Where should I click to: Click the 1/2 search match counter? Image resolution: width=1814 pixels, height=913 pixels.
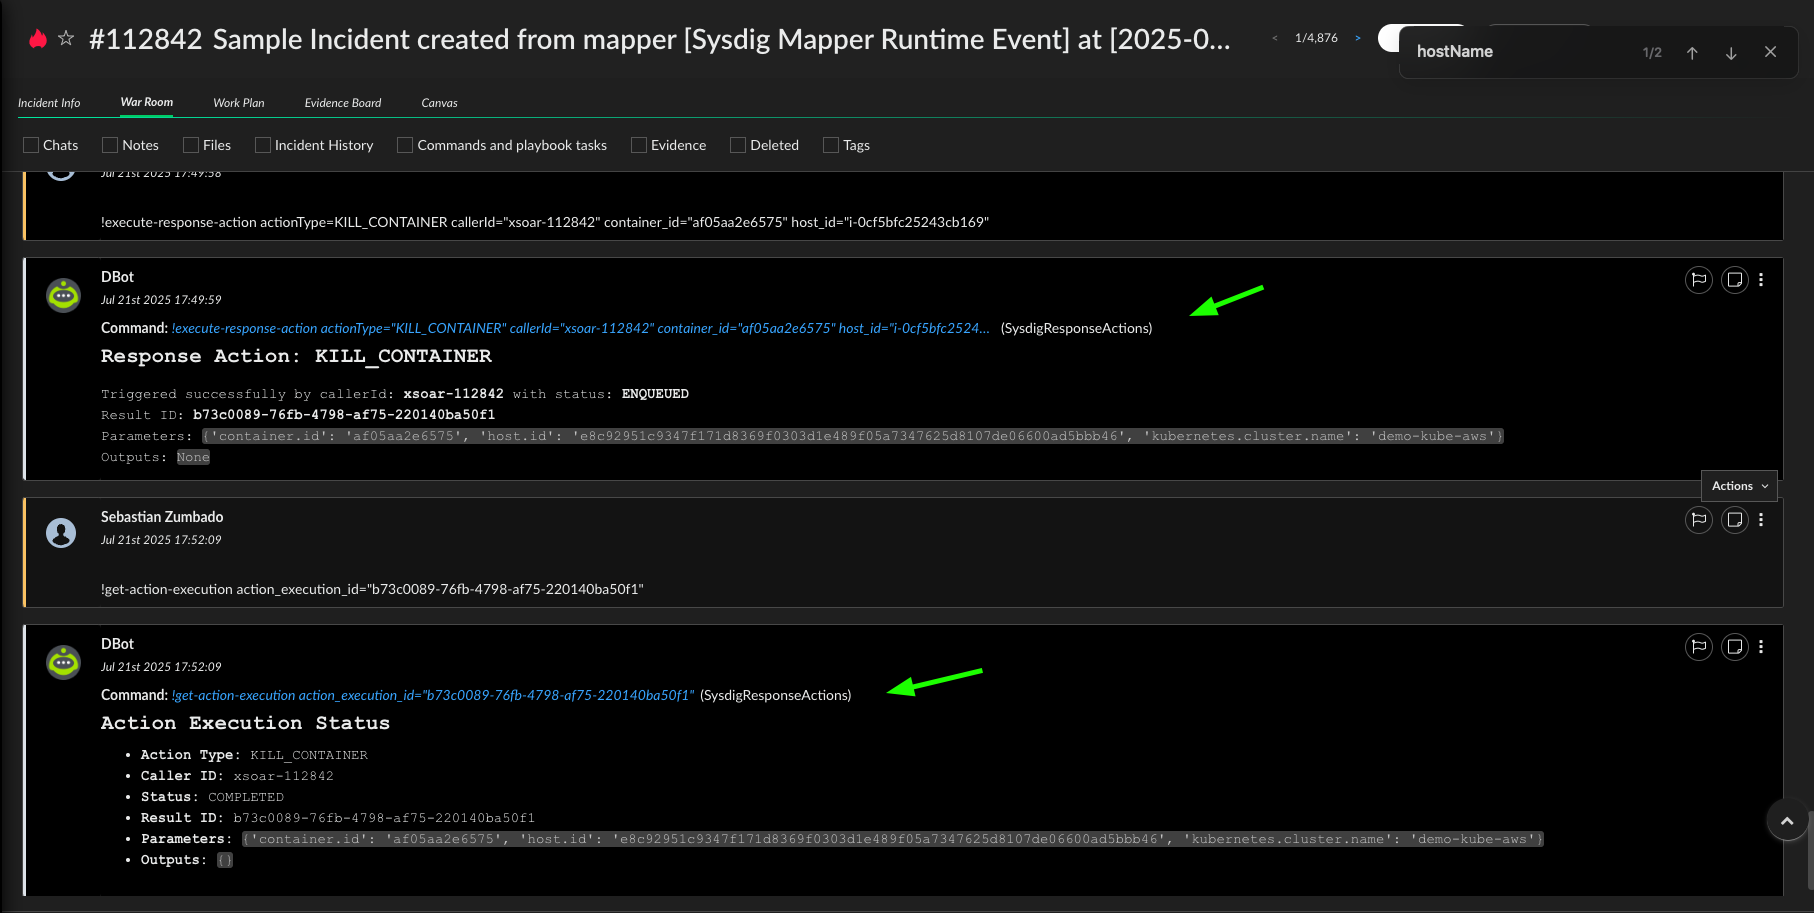(x=1652, y=52)
